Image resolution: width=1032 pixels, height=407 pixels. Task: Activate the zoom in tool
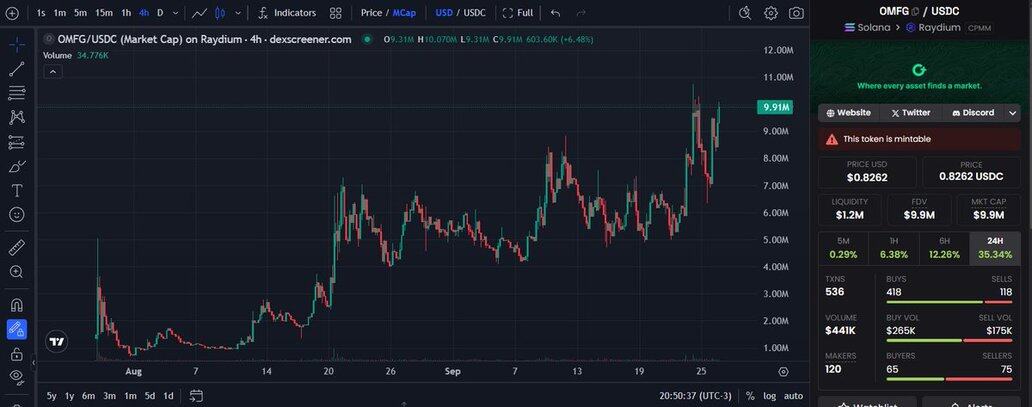(x=17, y=272)
